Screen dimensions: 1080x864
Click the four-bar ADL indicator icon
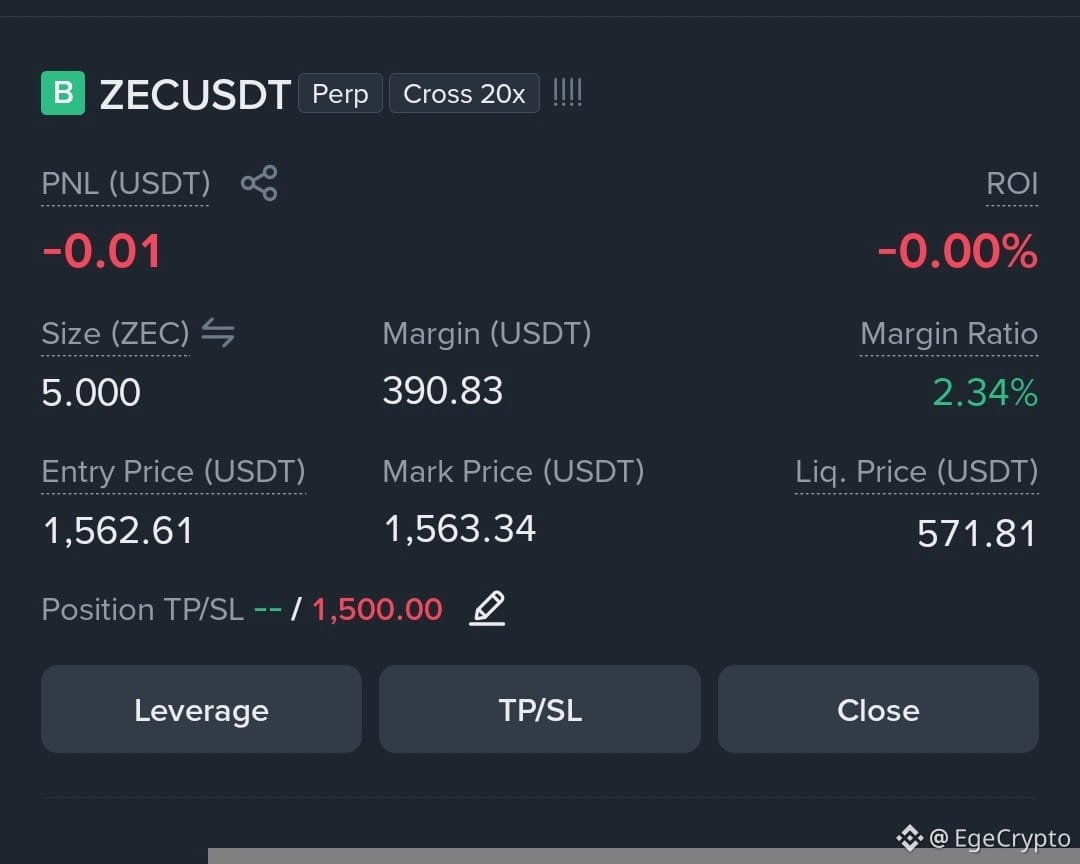coord(568,92)
